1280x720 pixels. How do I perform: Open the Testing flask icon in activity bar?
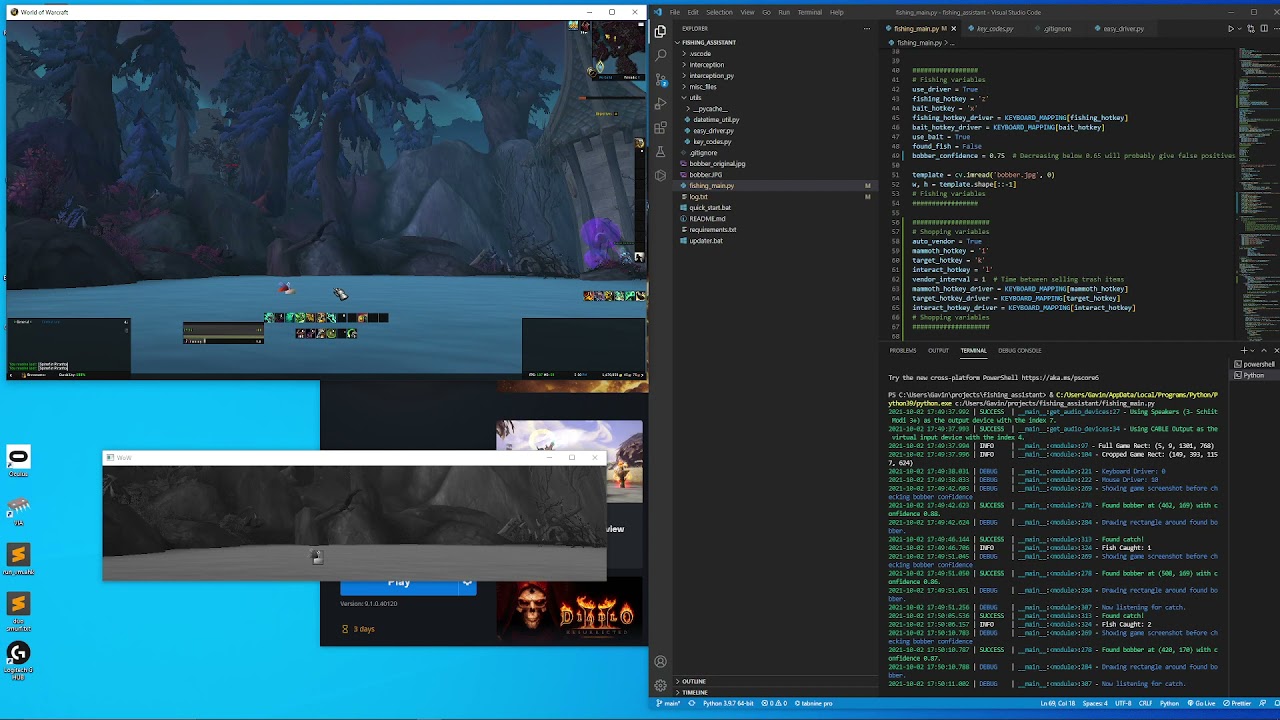(x=660, y=152)
